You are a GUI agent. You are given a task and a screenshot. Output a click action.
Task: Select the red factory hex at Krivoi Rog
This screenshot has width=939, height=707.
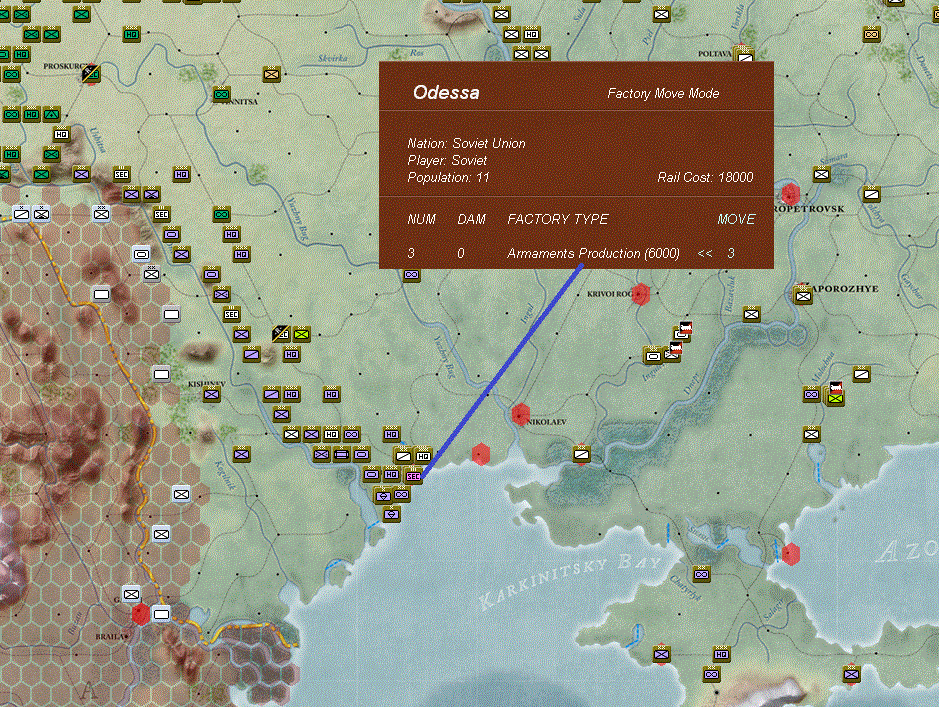pyautogui.click(x=641, y=294)
